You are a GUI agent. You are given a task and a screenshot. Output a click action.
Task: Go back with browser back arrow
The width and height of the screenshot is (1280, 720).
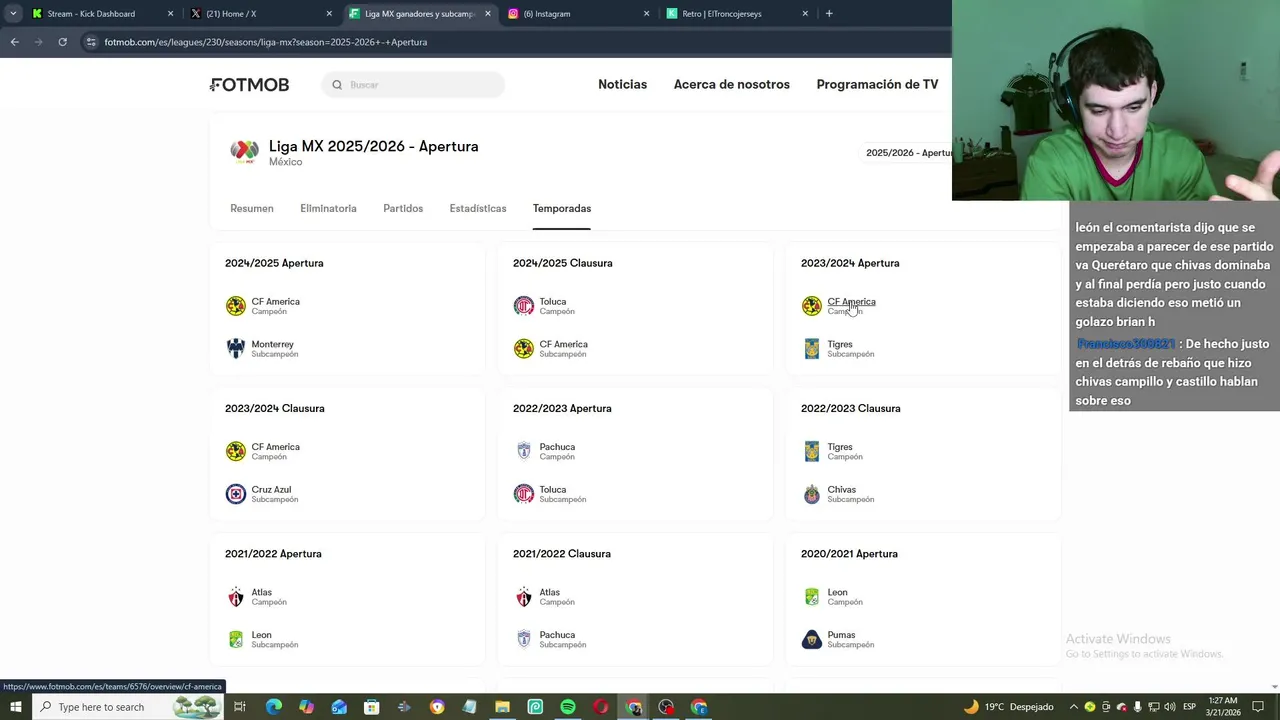coord(14,42)
